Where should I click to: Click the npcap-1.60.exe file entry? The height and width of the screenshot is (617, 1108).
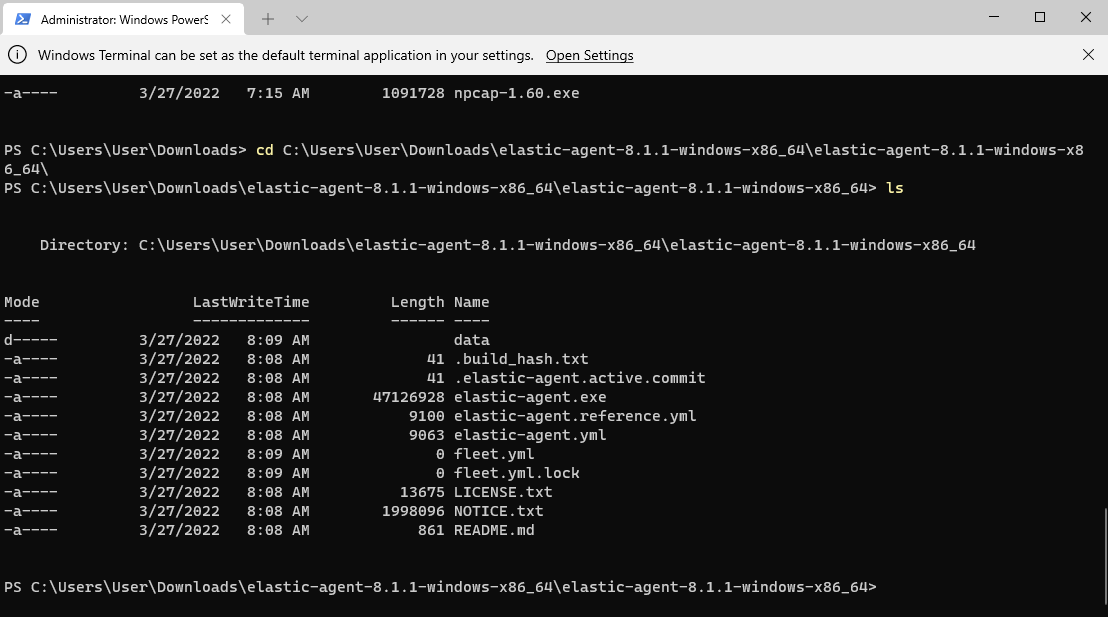pyautogui.click(x=516, y=93)
